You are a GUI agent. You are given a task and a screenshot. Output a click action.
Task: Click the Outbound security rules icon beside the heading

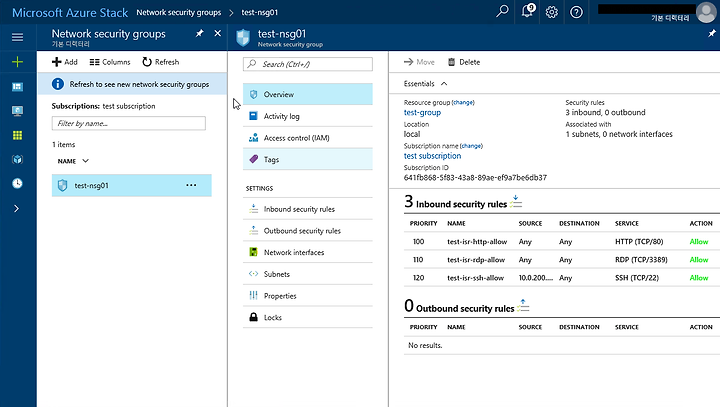tap(523, 305)
